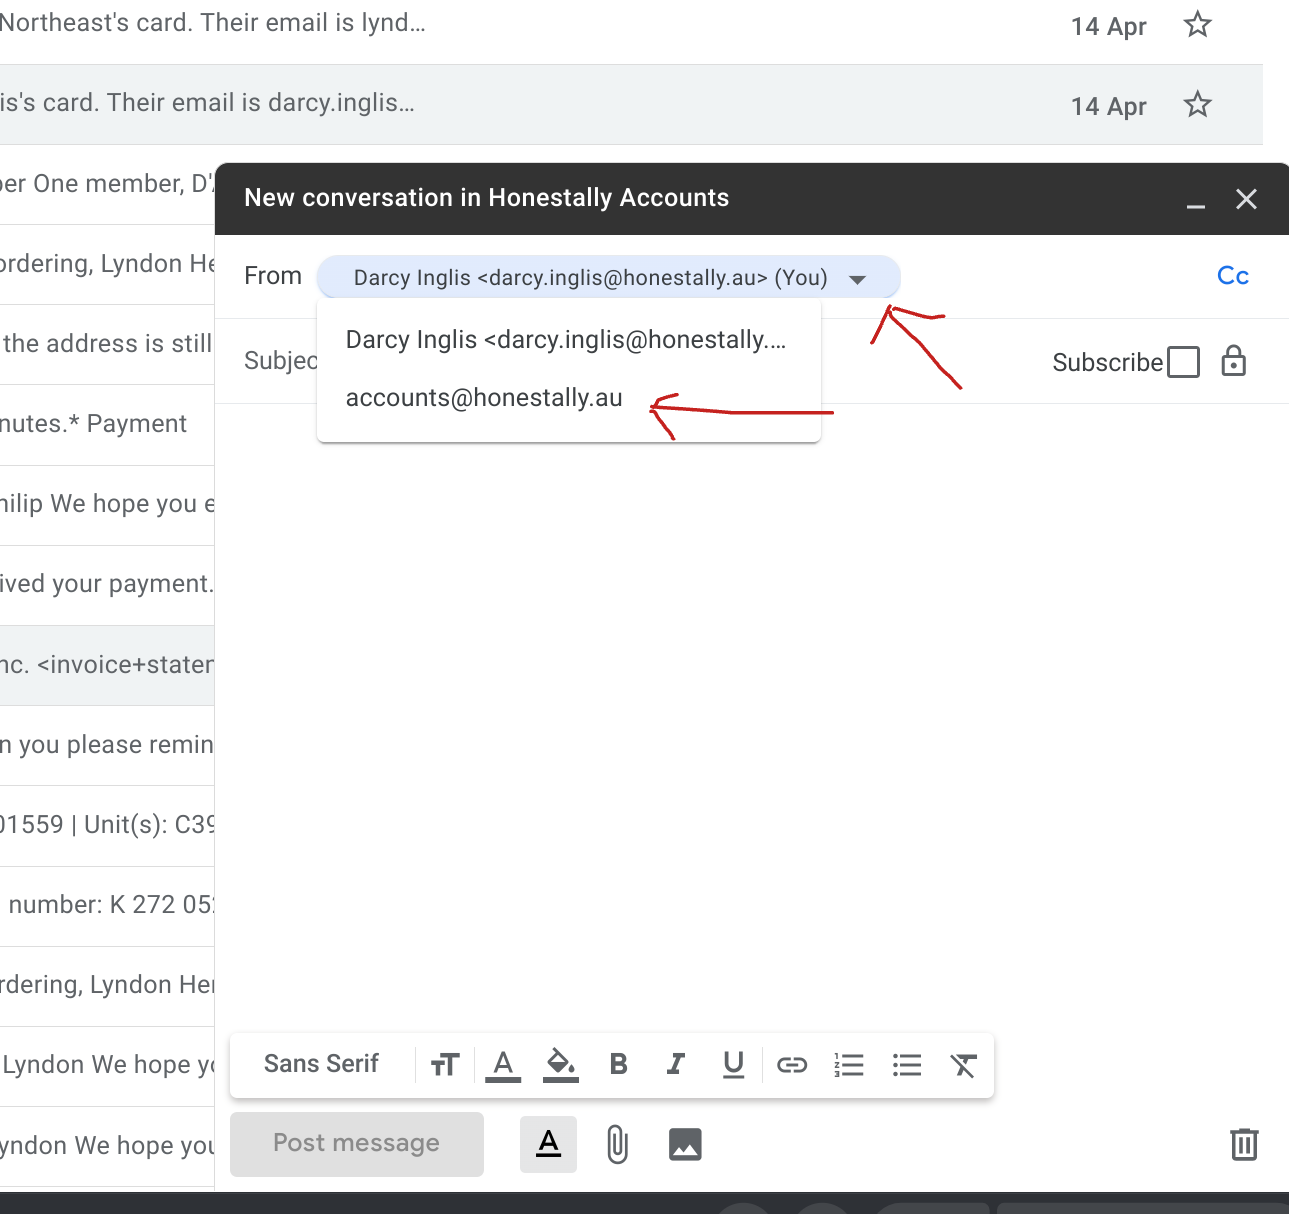
Task: Underline the selected text
Action: click(733, 1065)
